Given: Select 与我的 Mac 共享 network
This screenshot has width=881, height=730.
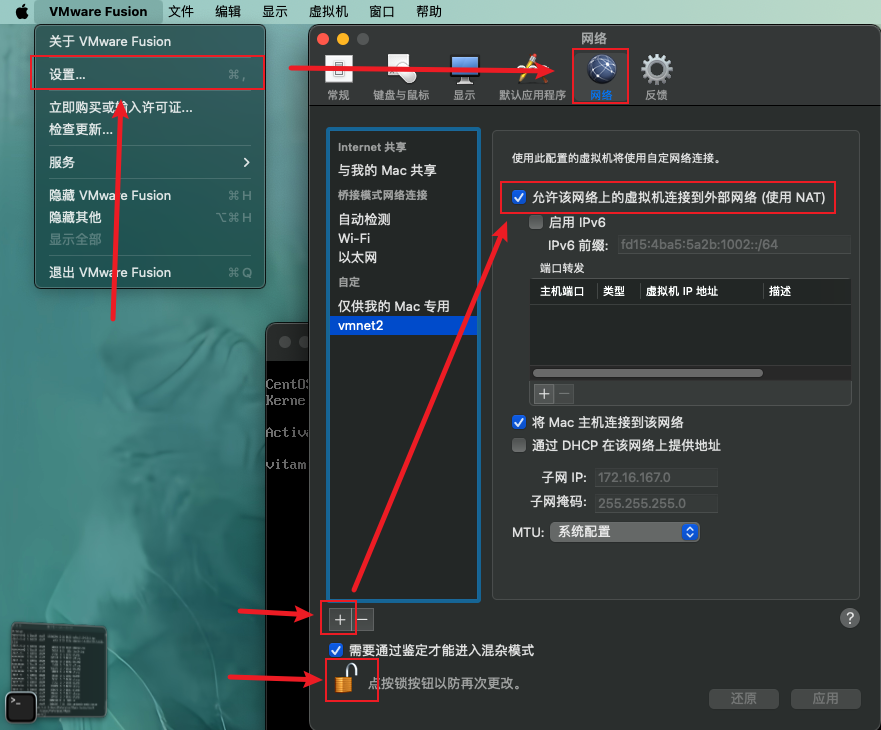Looking at the screenshot, I should pos(403,170).
